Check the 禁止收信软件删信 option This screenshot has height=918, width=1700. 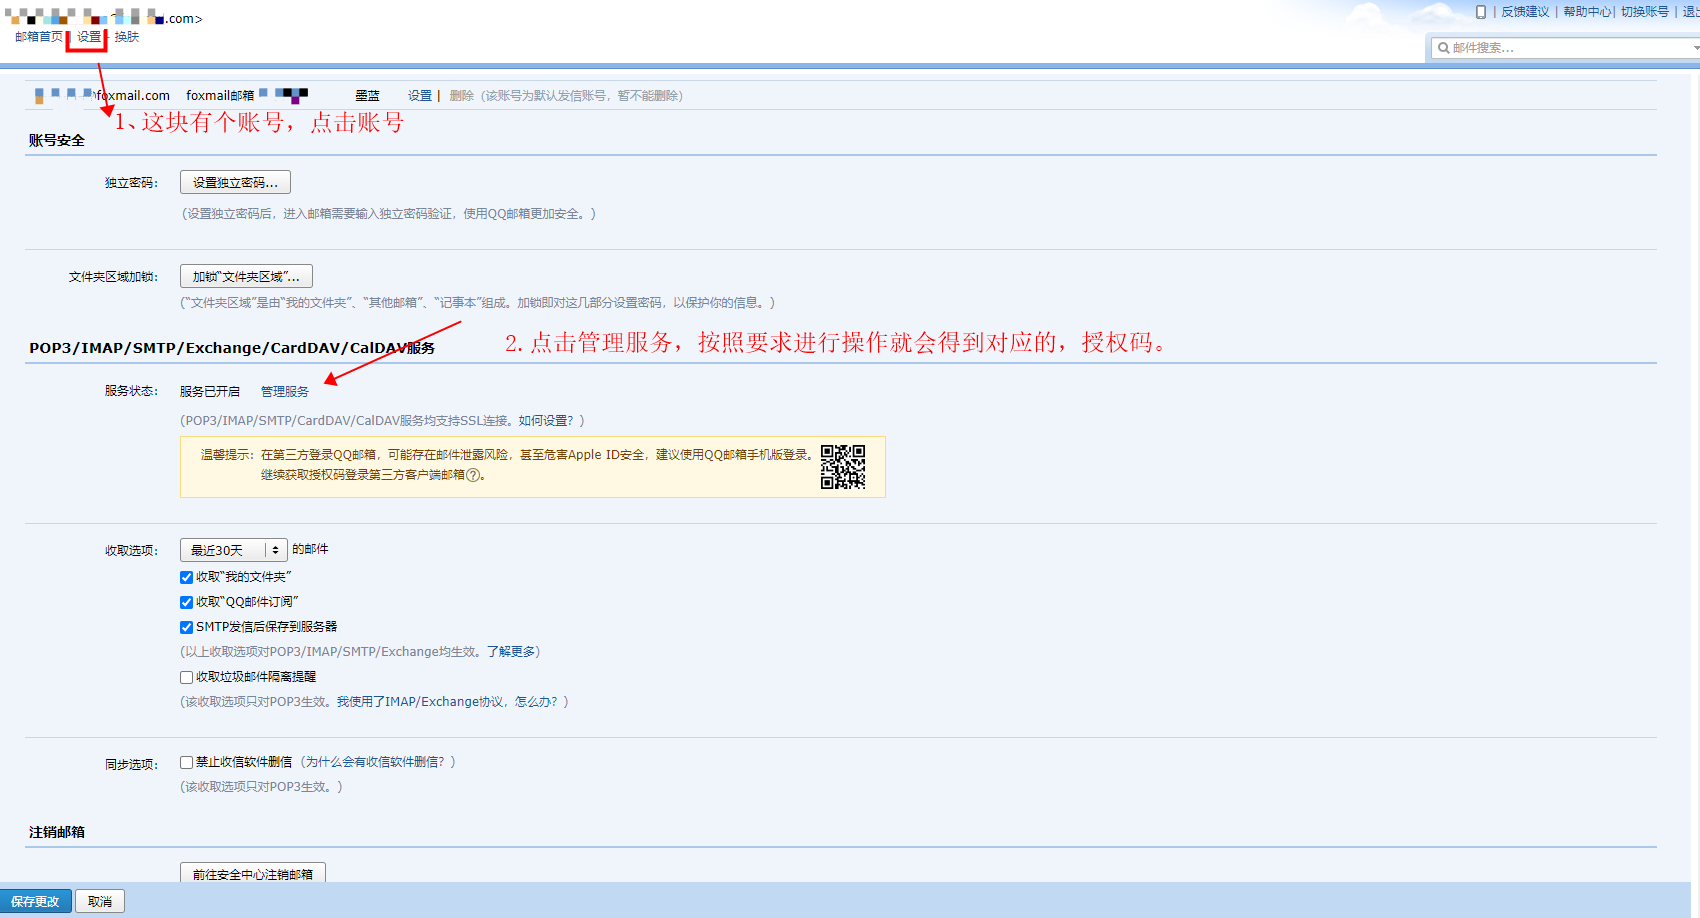(x=186, y=762)
